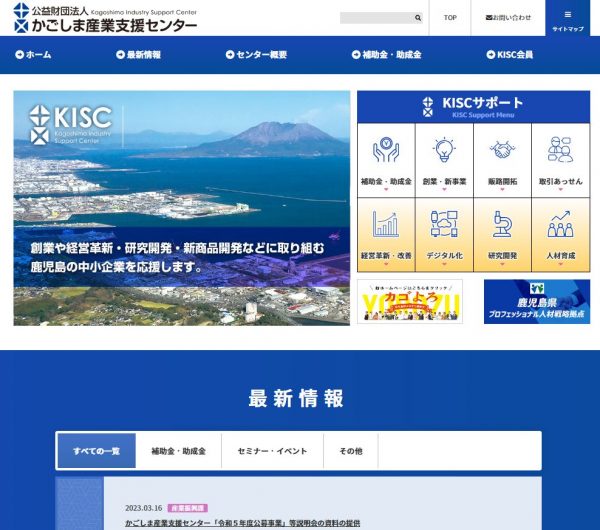Open 補助金・助成金 in navigation bar

(x=386, y=55)
